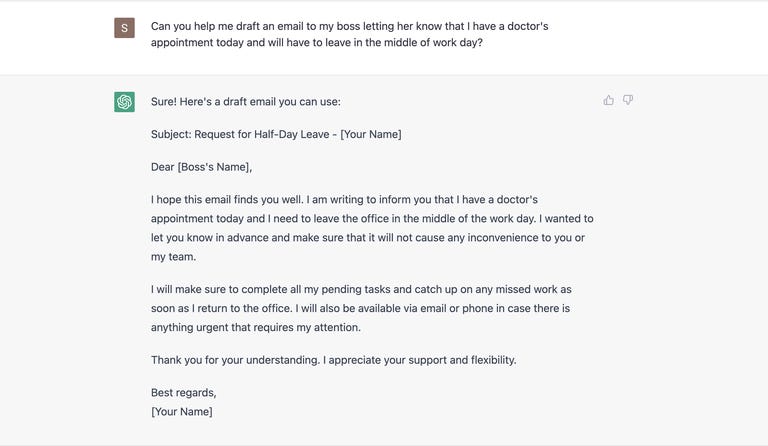Click the words "my team." ending the first paragraph
The height and width of the screenshot is (446, 768).
point(173,257)
